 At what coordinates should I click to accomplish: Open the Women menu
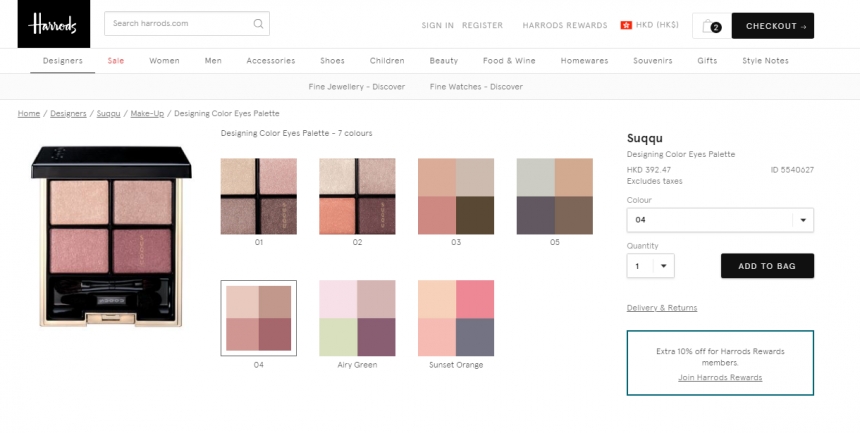(x=164, y=61)
